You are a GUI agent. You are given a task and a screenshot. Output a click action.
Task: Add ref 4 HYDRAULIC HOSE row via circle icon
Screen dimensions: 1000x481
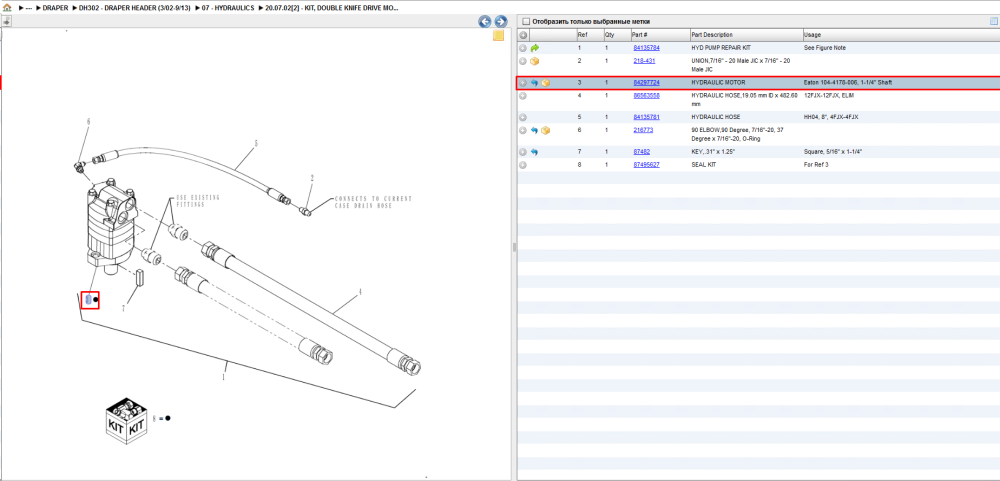click(x=523, y=96)
